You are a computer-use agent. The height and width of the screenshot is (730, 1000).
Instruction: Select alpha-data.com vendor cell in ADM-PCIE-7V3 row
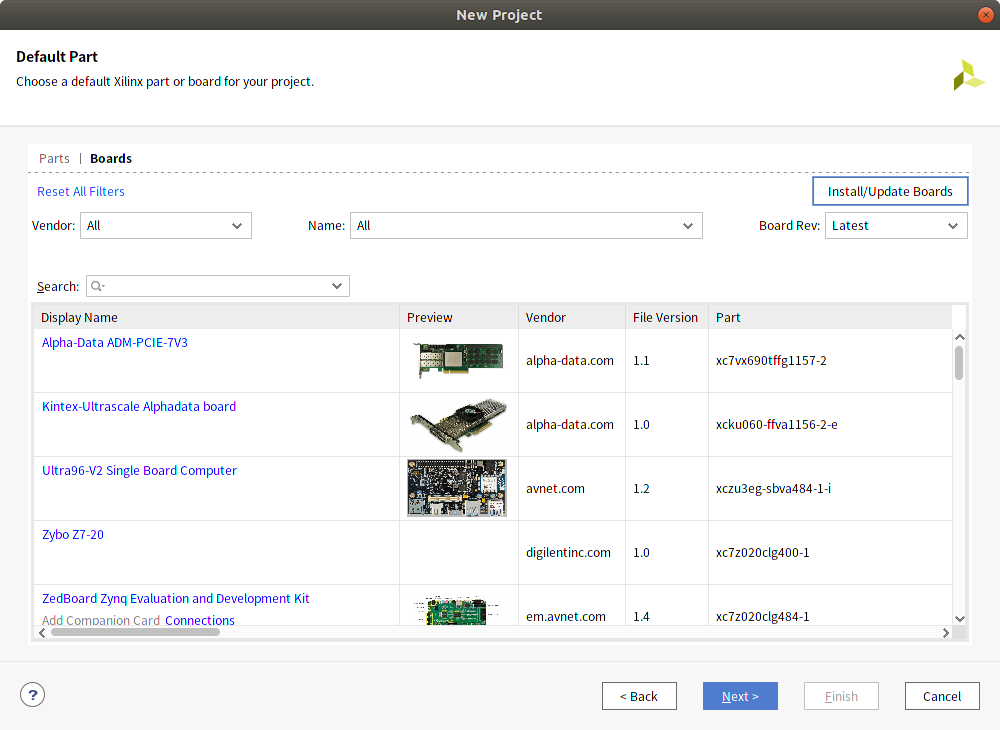coord(570,361)
